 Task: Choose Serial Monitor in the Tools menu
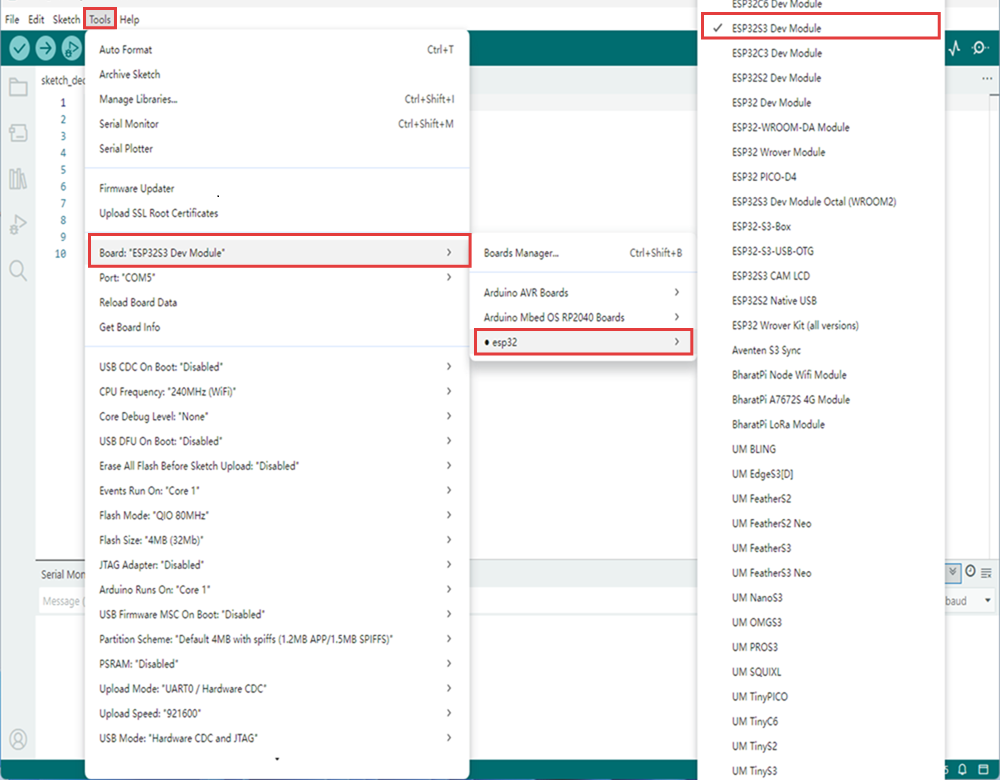[x=277, y=124]
